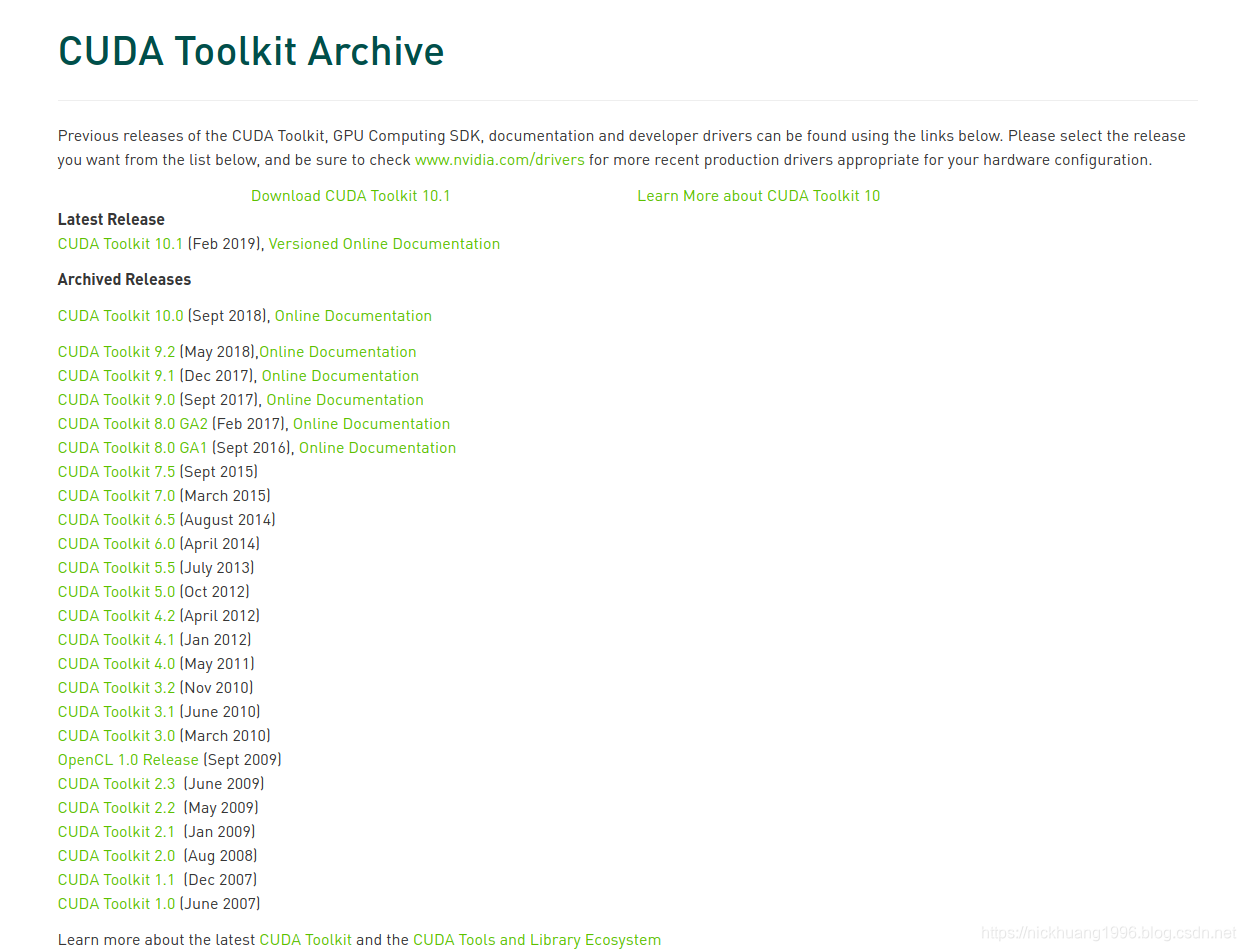Open CUDA Toolkit 5.0 release
The width and height of the screenshot is (1246, 951).
coord(116,592)
